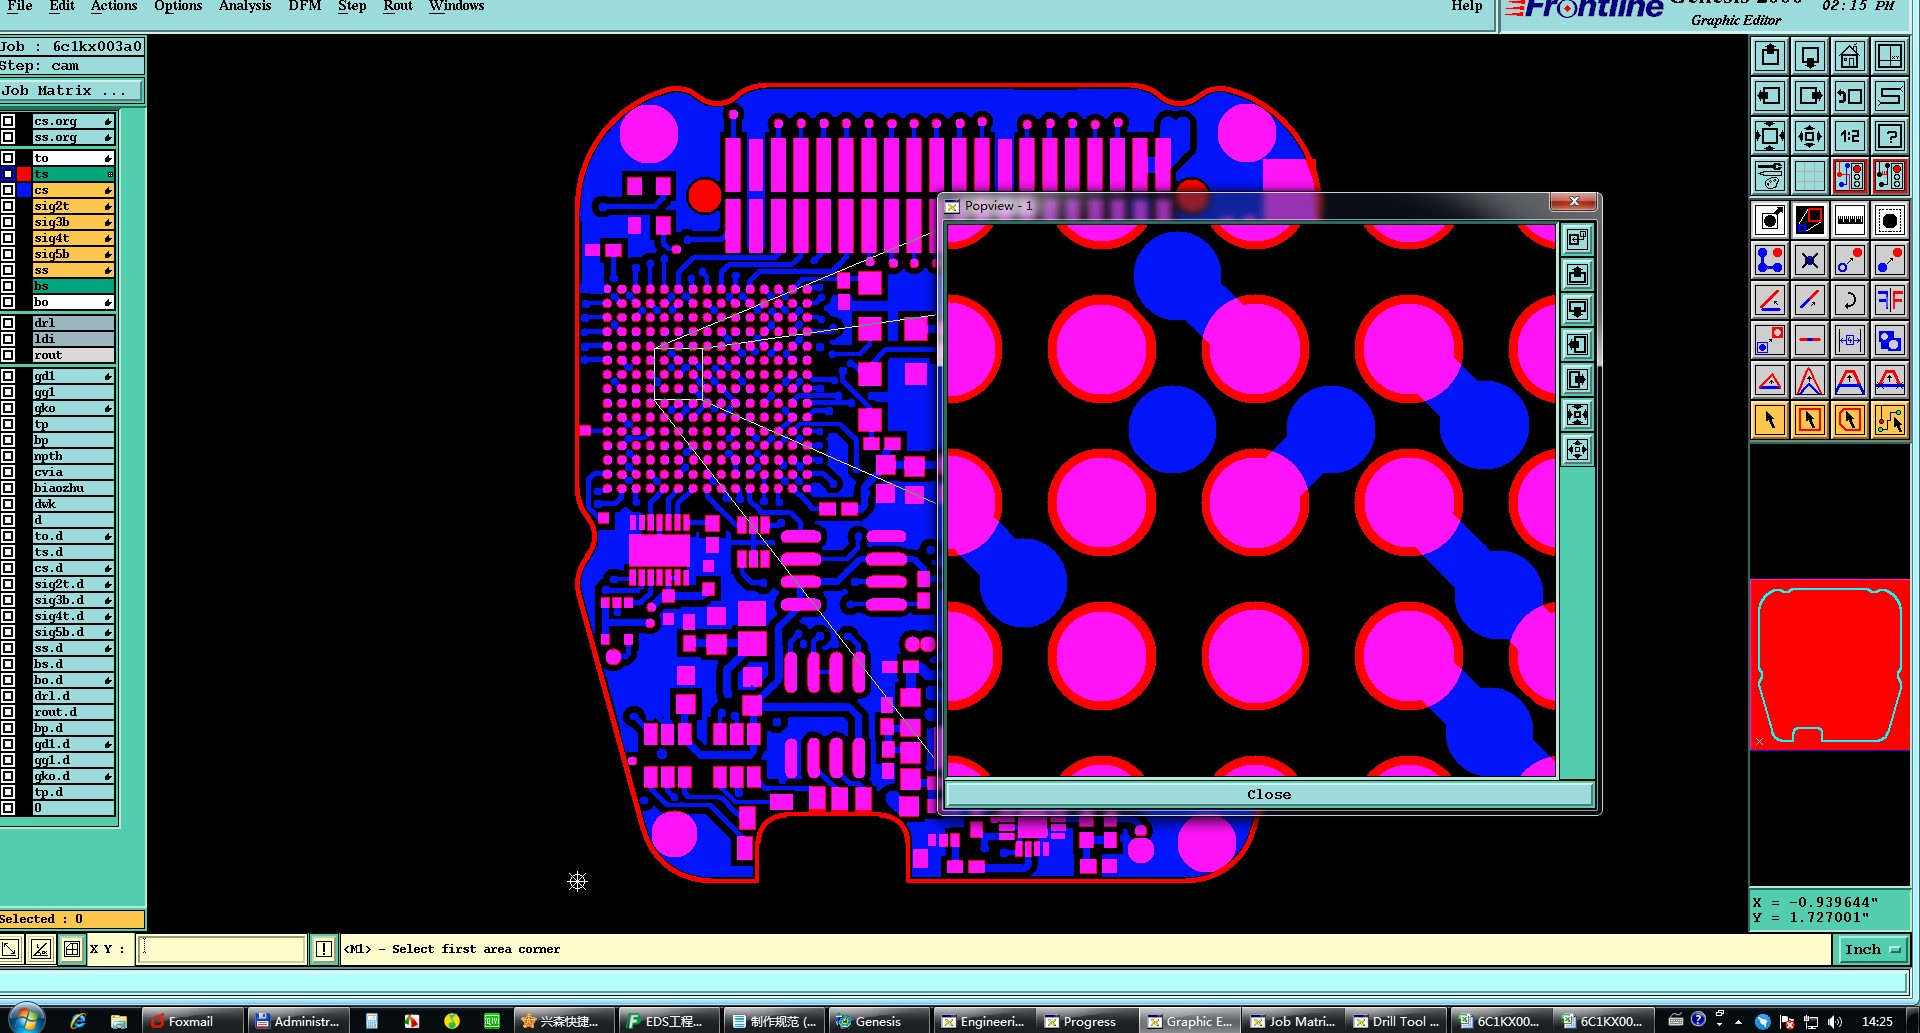The width and height of the screenshot is (1920, 1033).
Task: Toggle the cs.org layer checkbox
Action: 8,121
